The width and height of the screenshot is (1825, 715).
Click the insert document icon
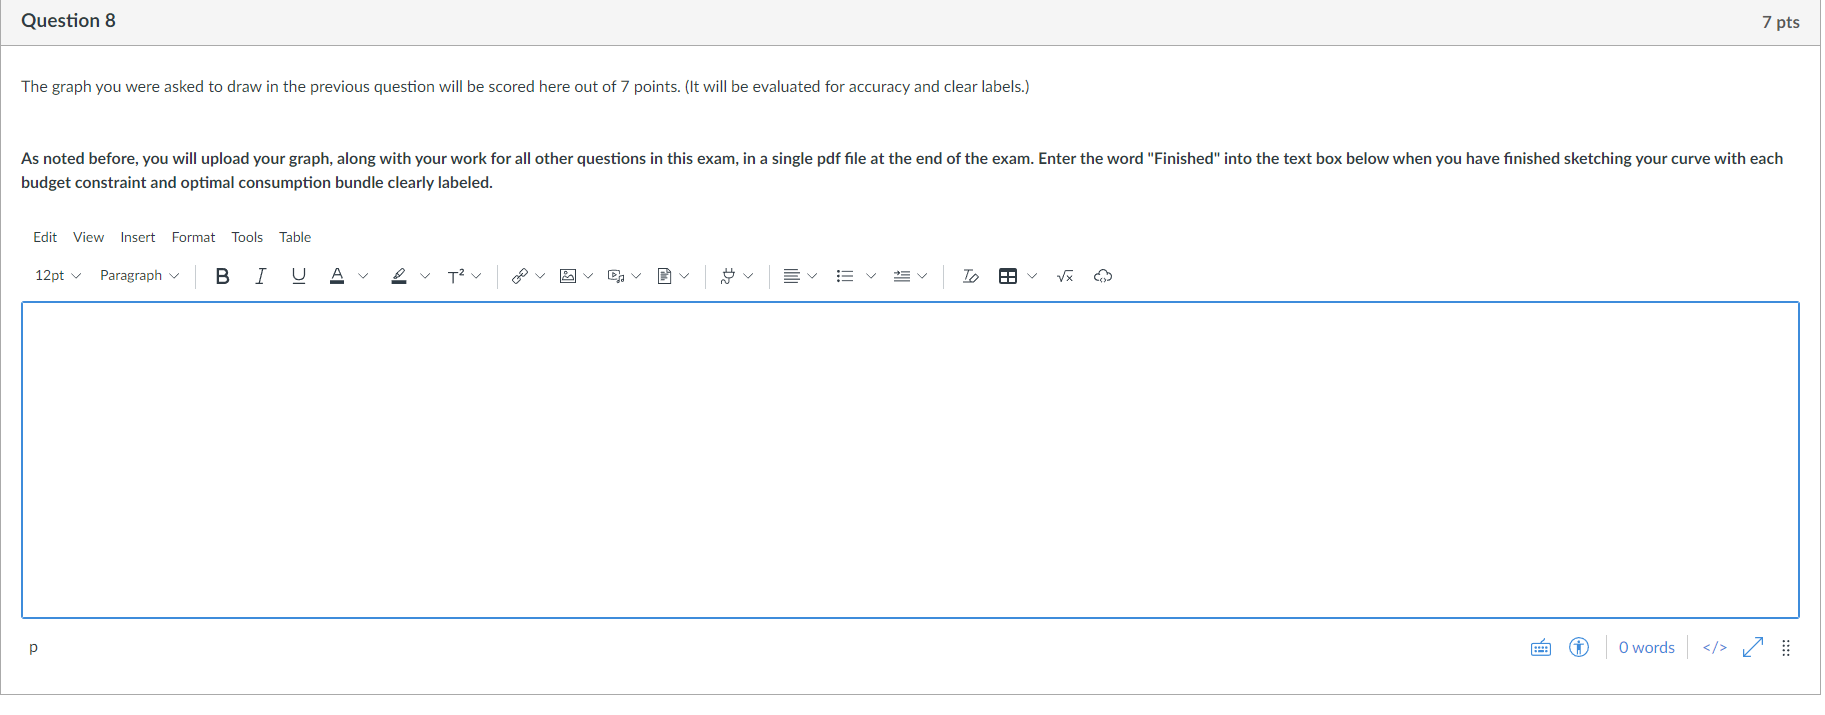(664, 276)
